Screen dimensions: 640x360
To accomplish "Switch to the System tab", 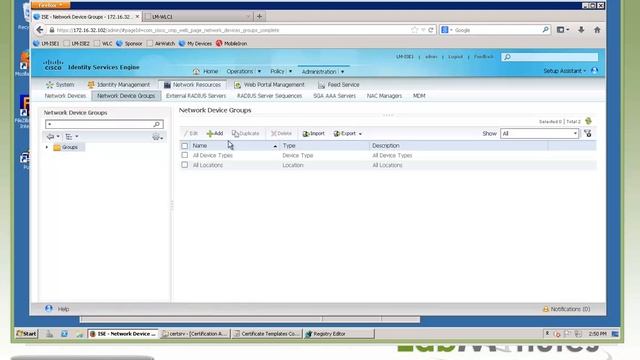I will click(x=60, y=84).
